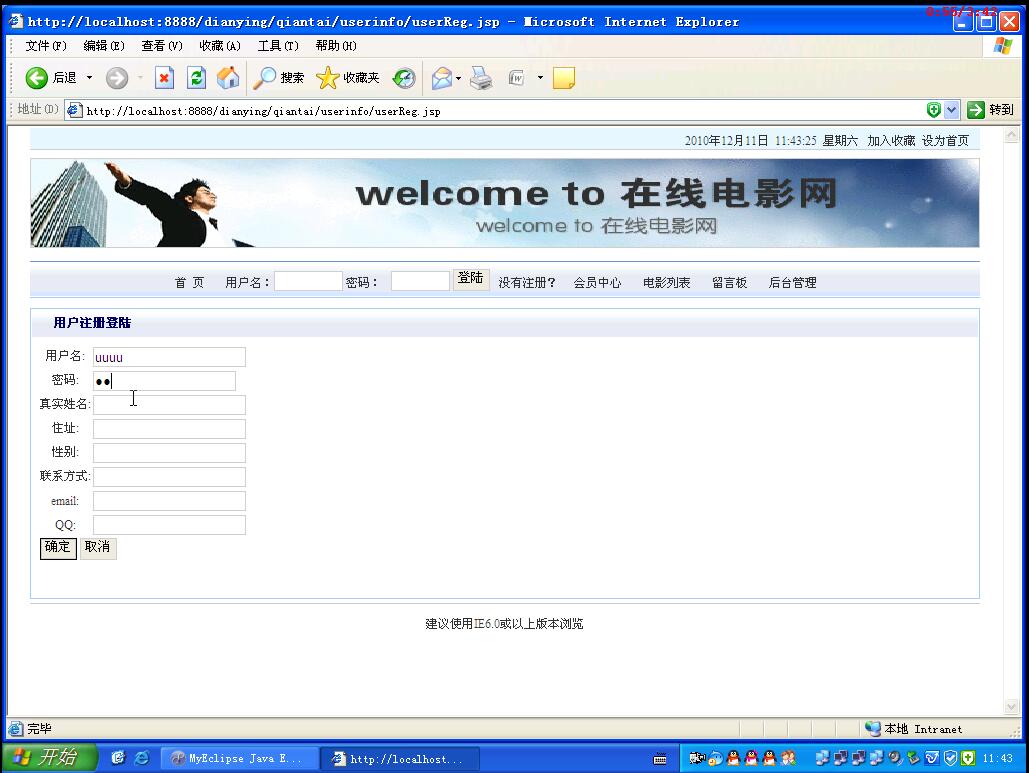Focus the nav bar 用户名 login field
Image resolution: width=1029 pixels, height=773 pixels.
tap(308, 281)
